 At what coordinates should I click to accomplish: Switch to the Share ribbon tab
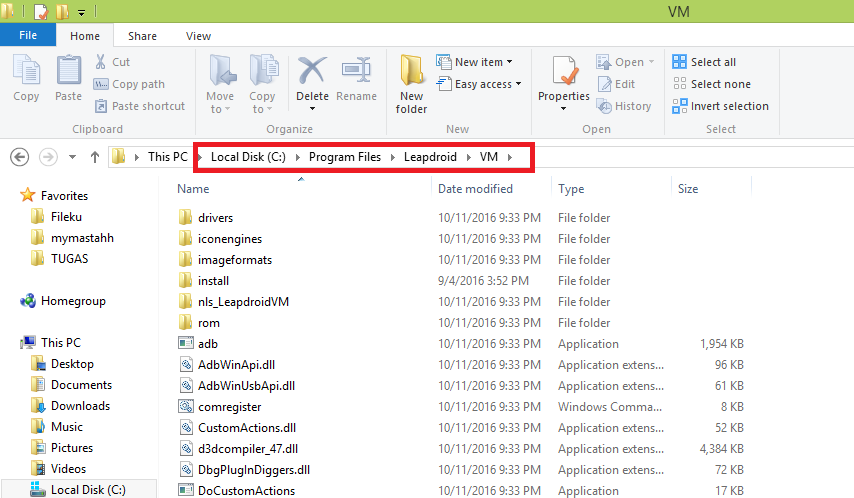[142, 36]
